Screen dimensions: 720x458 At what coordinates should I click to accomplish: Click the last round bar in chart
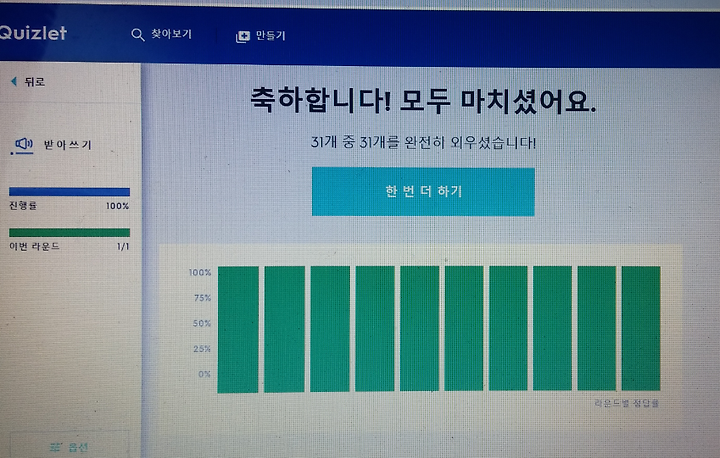point(641,328)
